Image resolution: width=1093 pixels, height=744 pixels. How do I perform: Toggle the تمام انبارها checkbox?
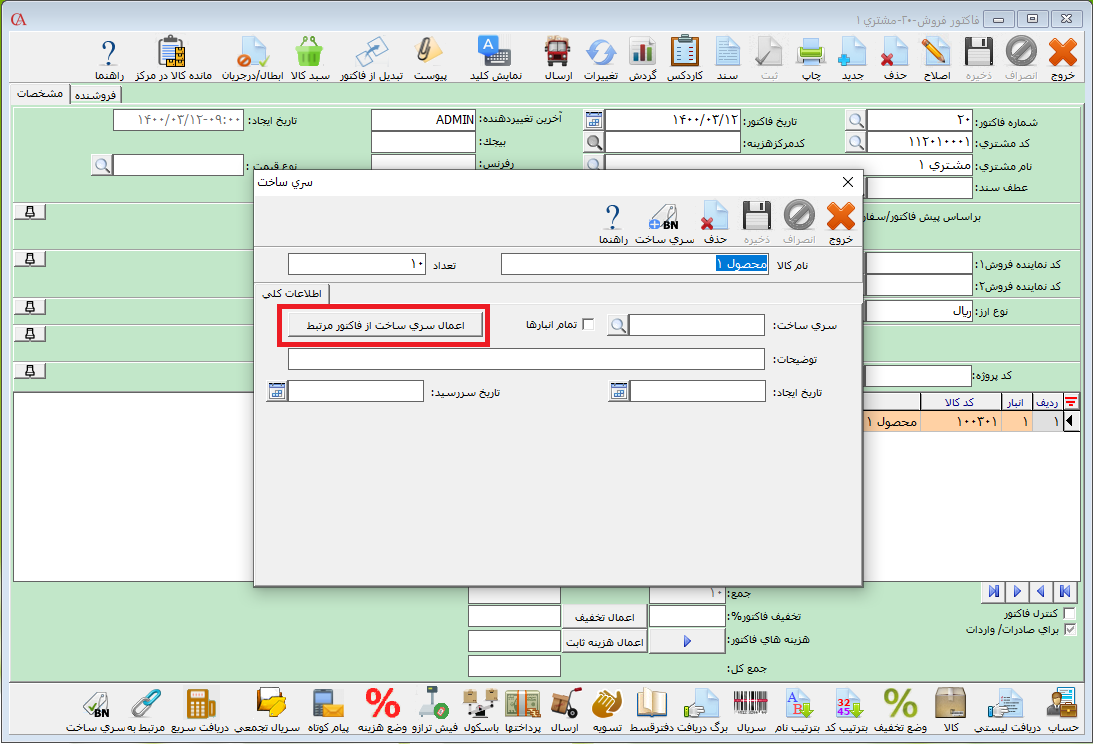point(588,325)
